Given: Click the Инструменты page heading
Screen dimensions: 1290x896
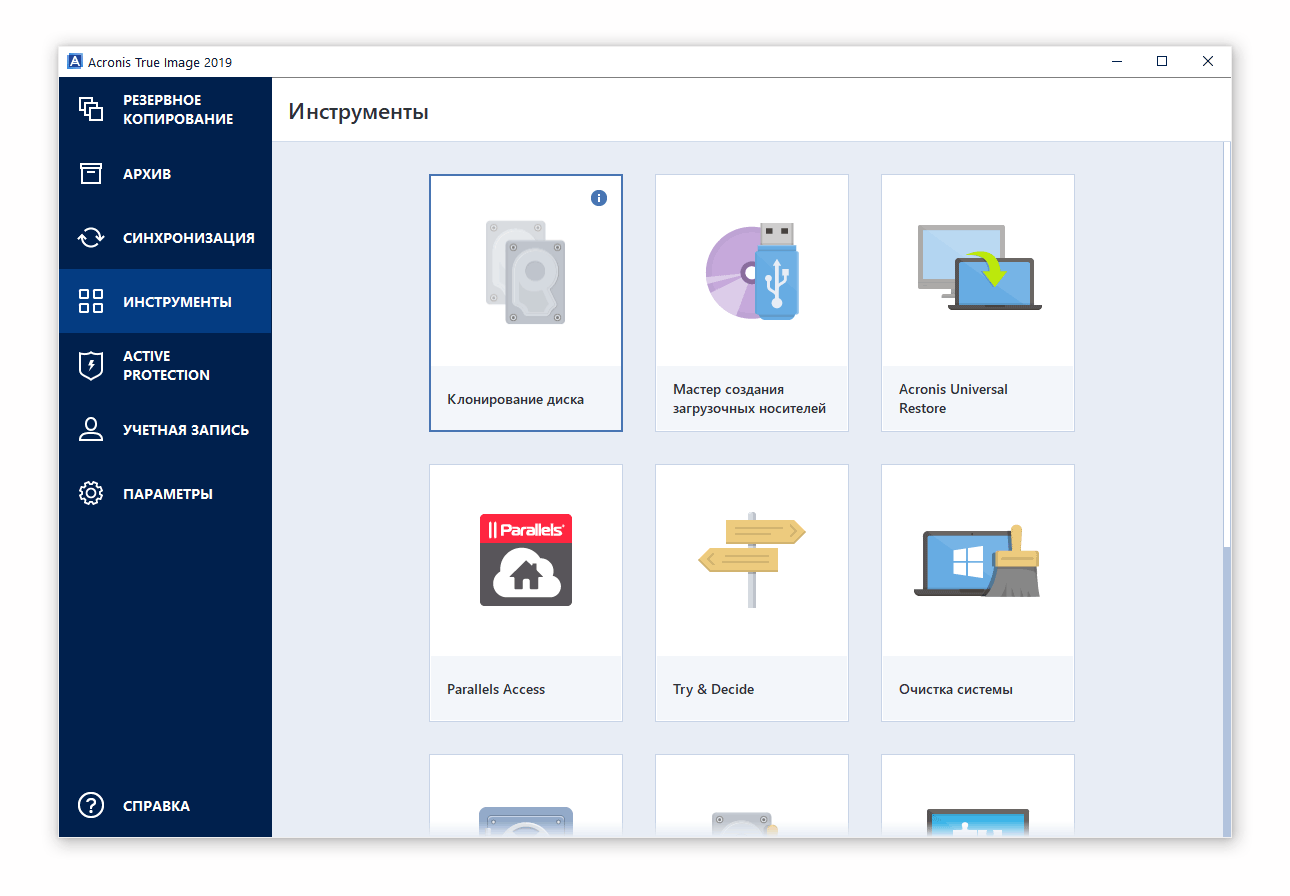Looking at the screenshot, I should pyautogui.click(x=359, y=111).
